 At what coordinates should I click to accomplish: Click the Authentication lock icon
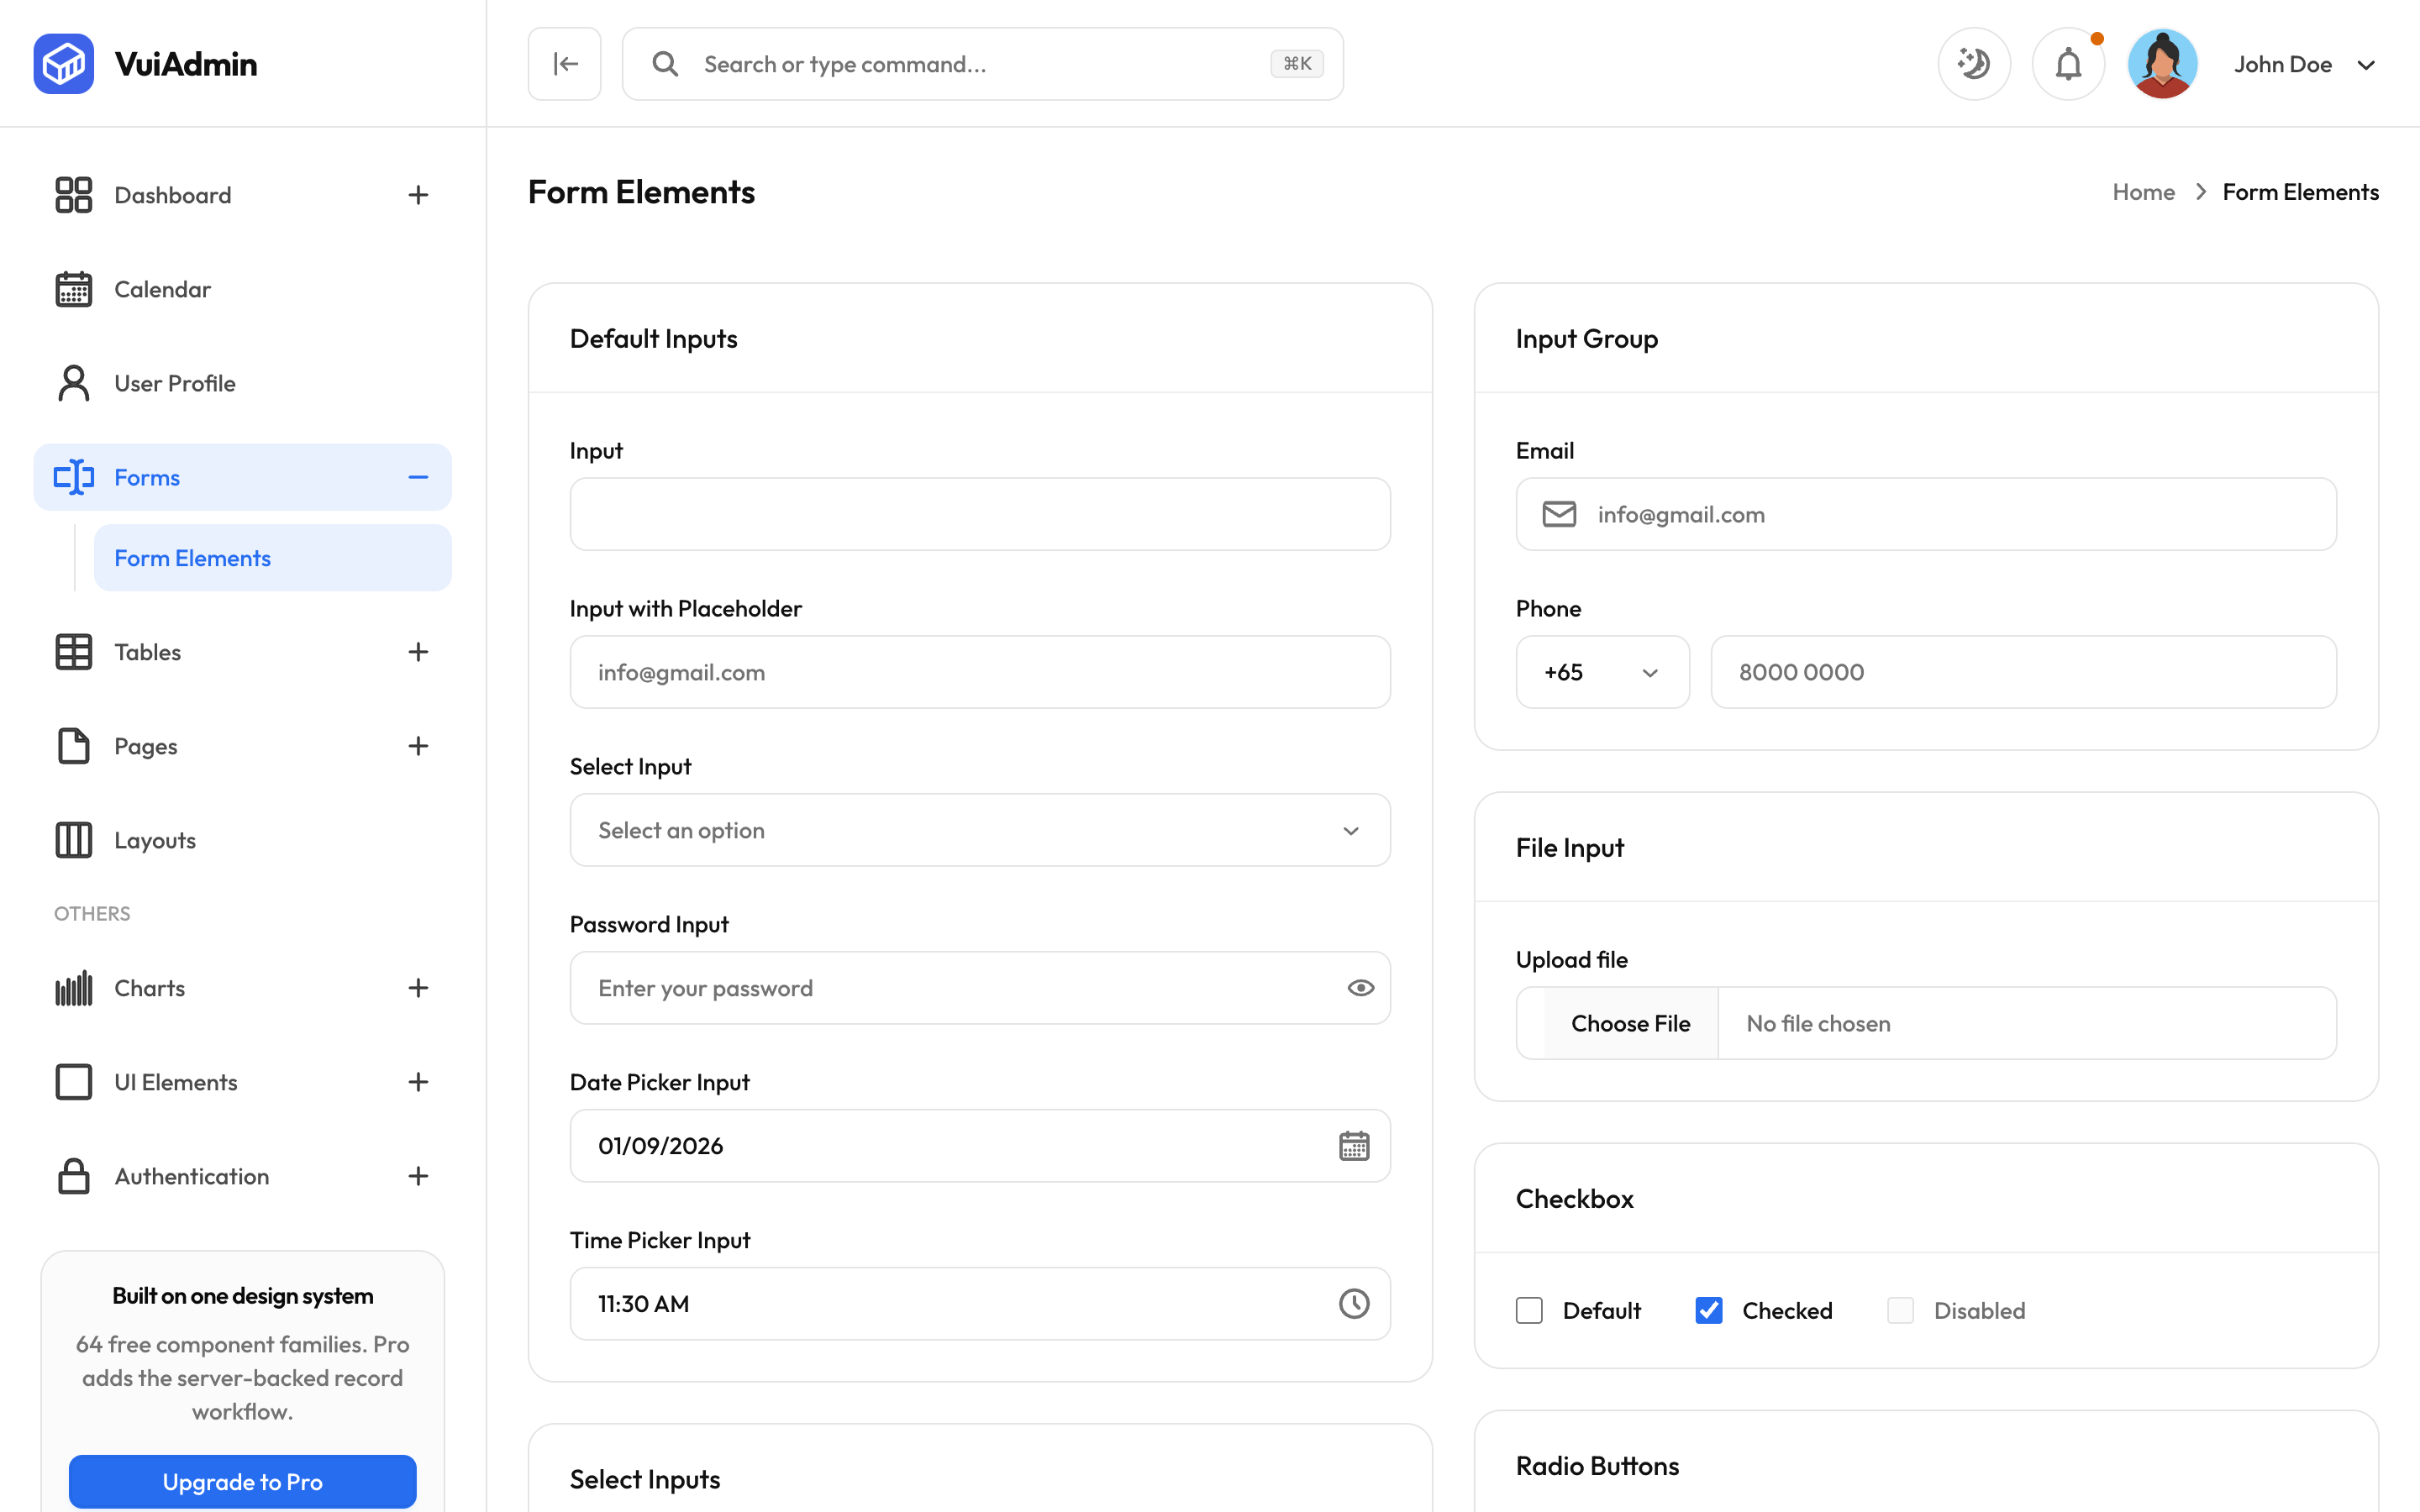click(73, 1176)
